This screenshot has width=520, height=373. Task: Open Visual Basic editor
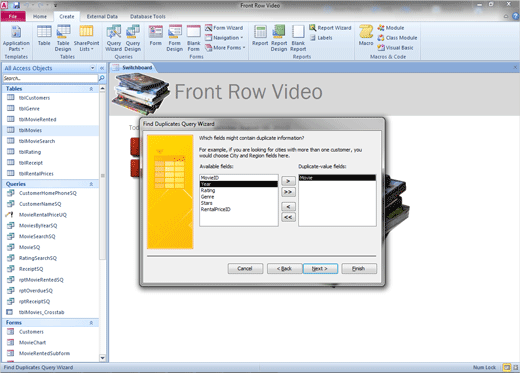(x=395, y=48)
